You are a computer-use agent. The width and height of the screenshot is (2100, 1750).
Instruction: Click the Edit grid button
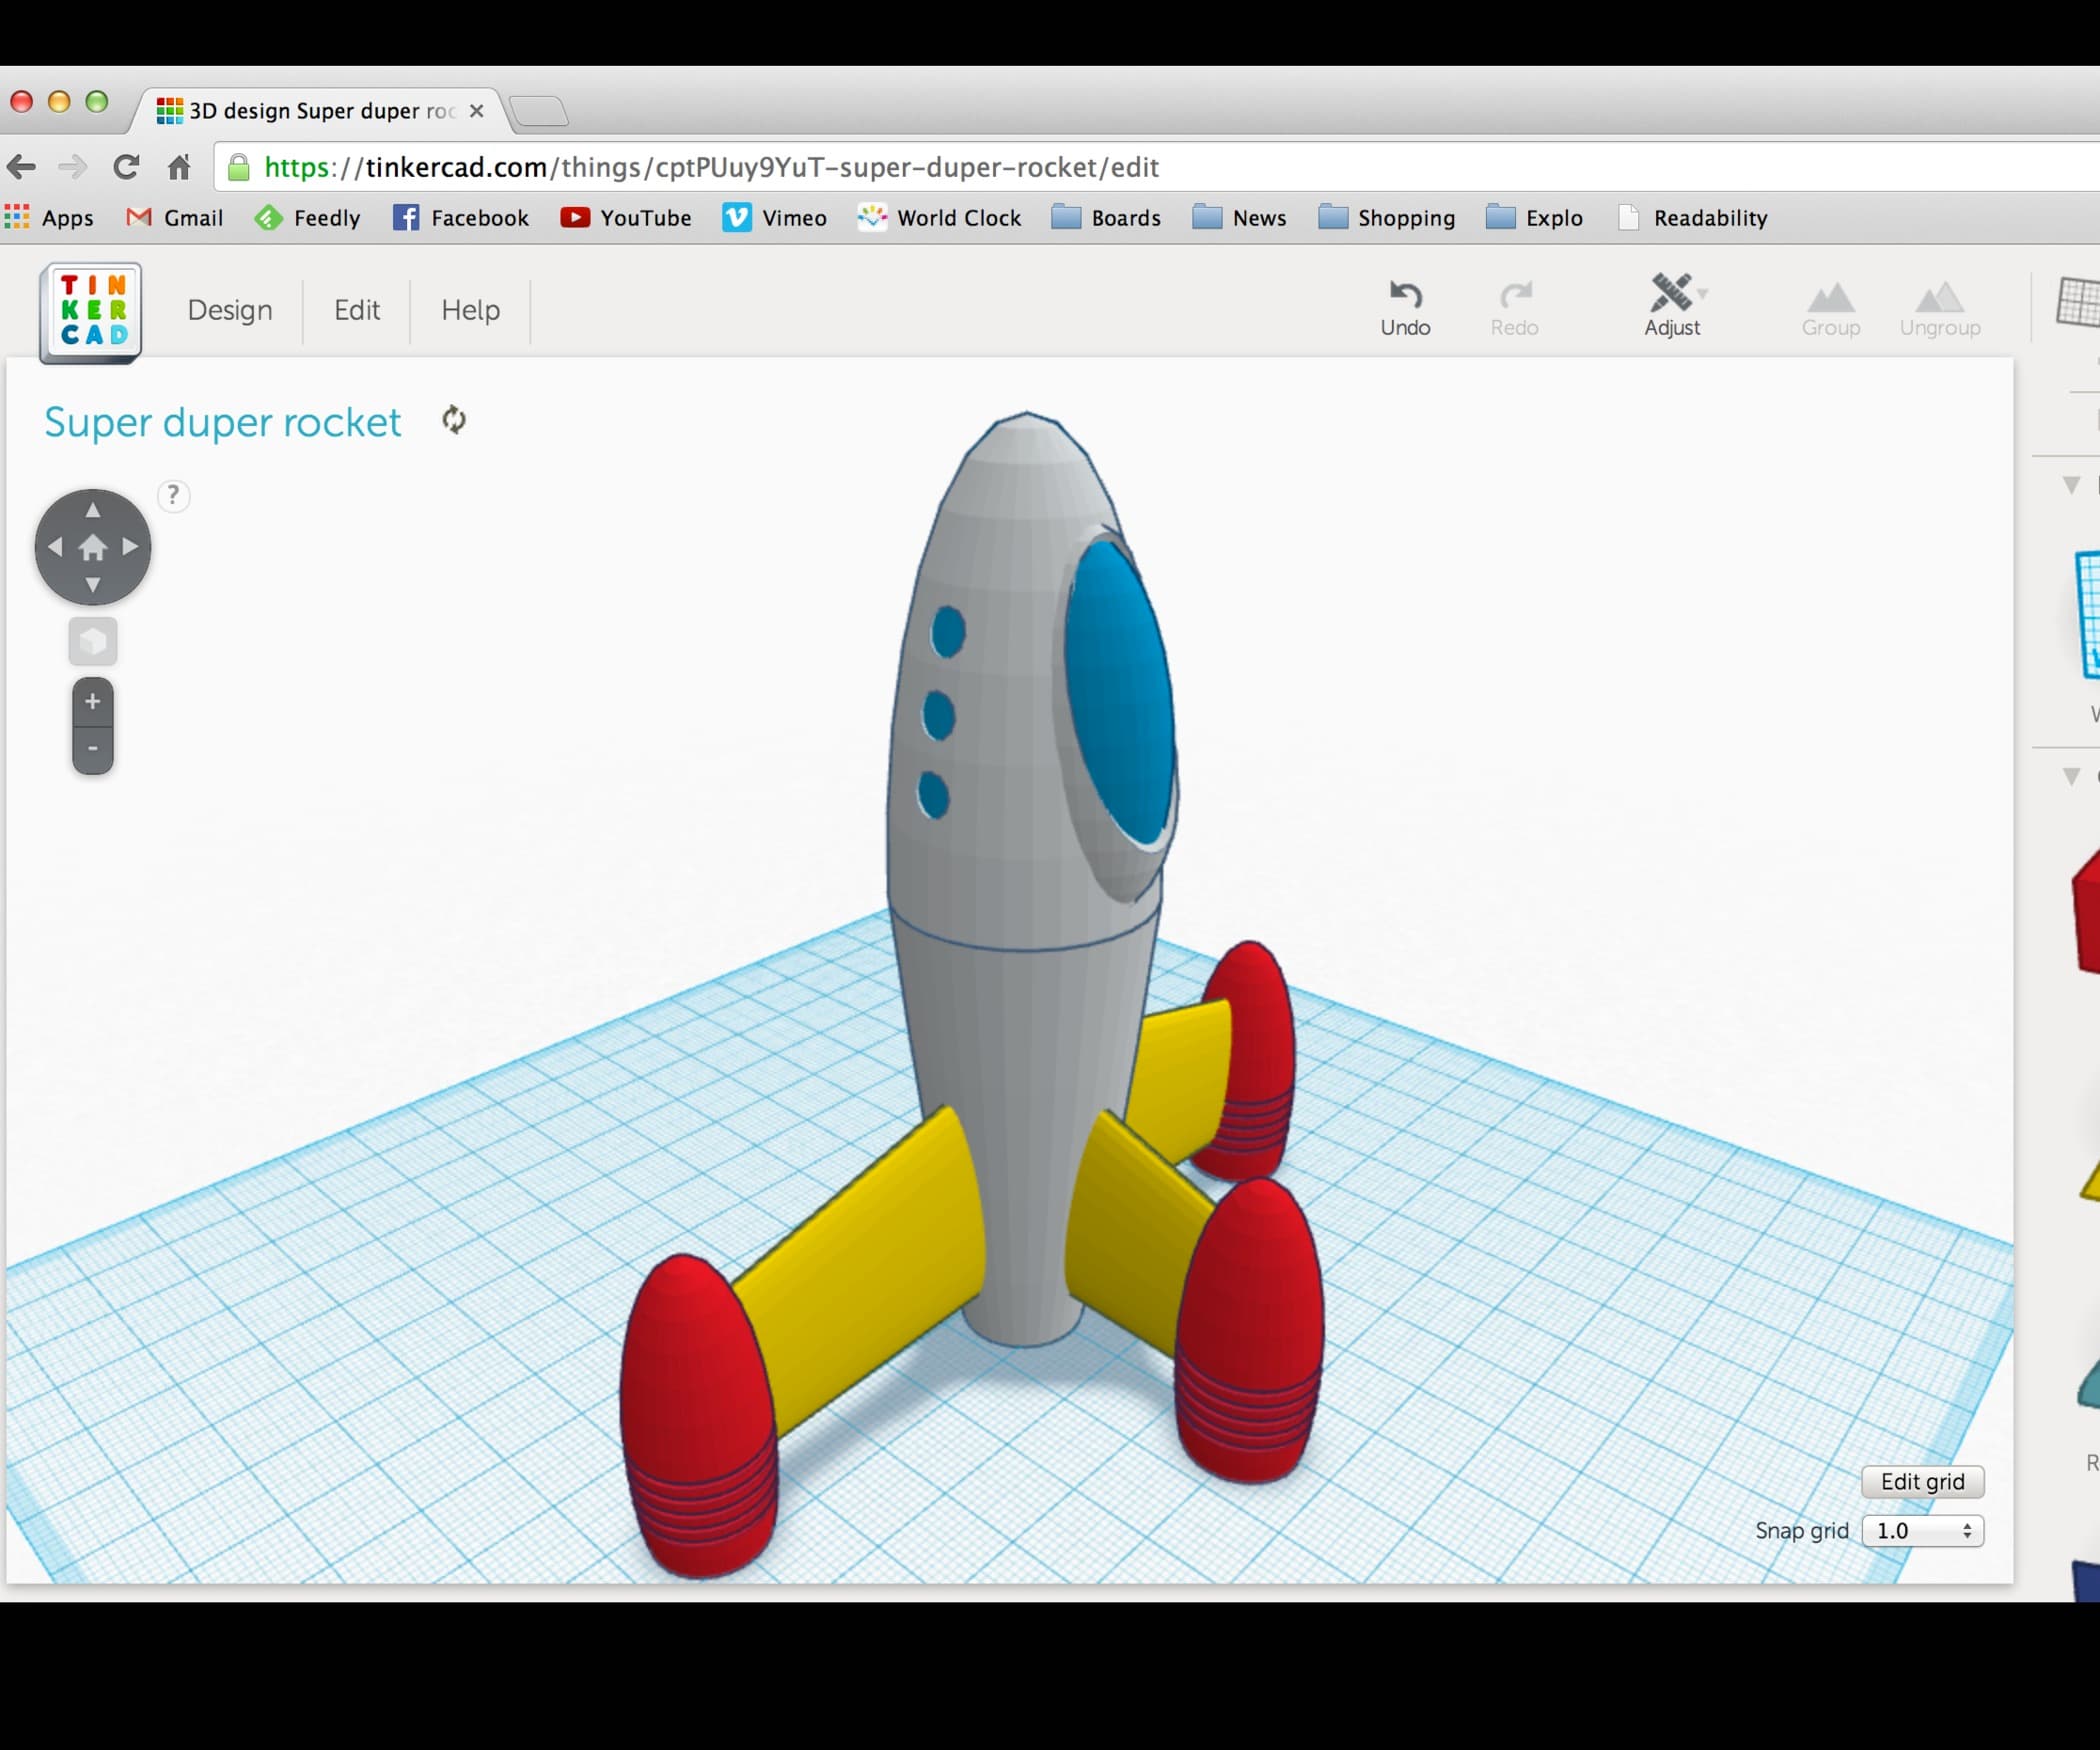coord(1922,1481)
